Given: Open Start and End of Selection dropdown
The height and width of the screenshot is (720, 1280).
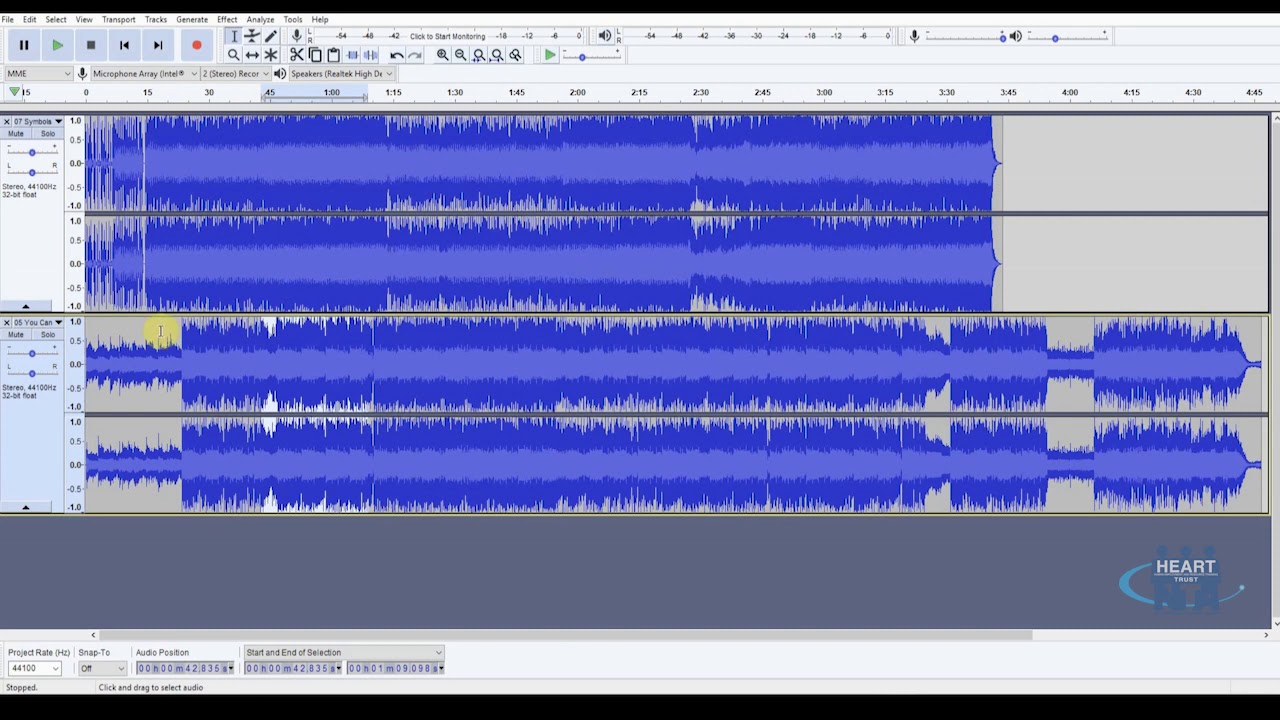Looking at the screenshot, I should point(343,652).
